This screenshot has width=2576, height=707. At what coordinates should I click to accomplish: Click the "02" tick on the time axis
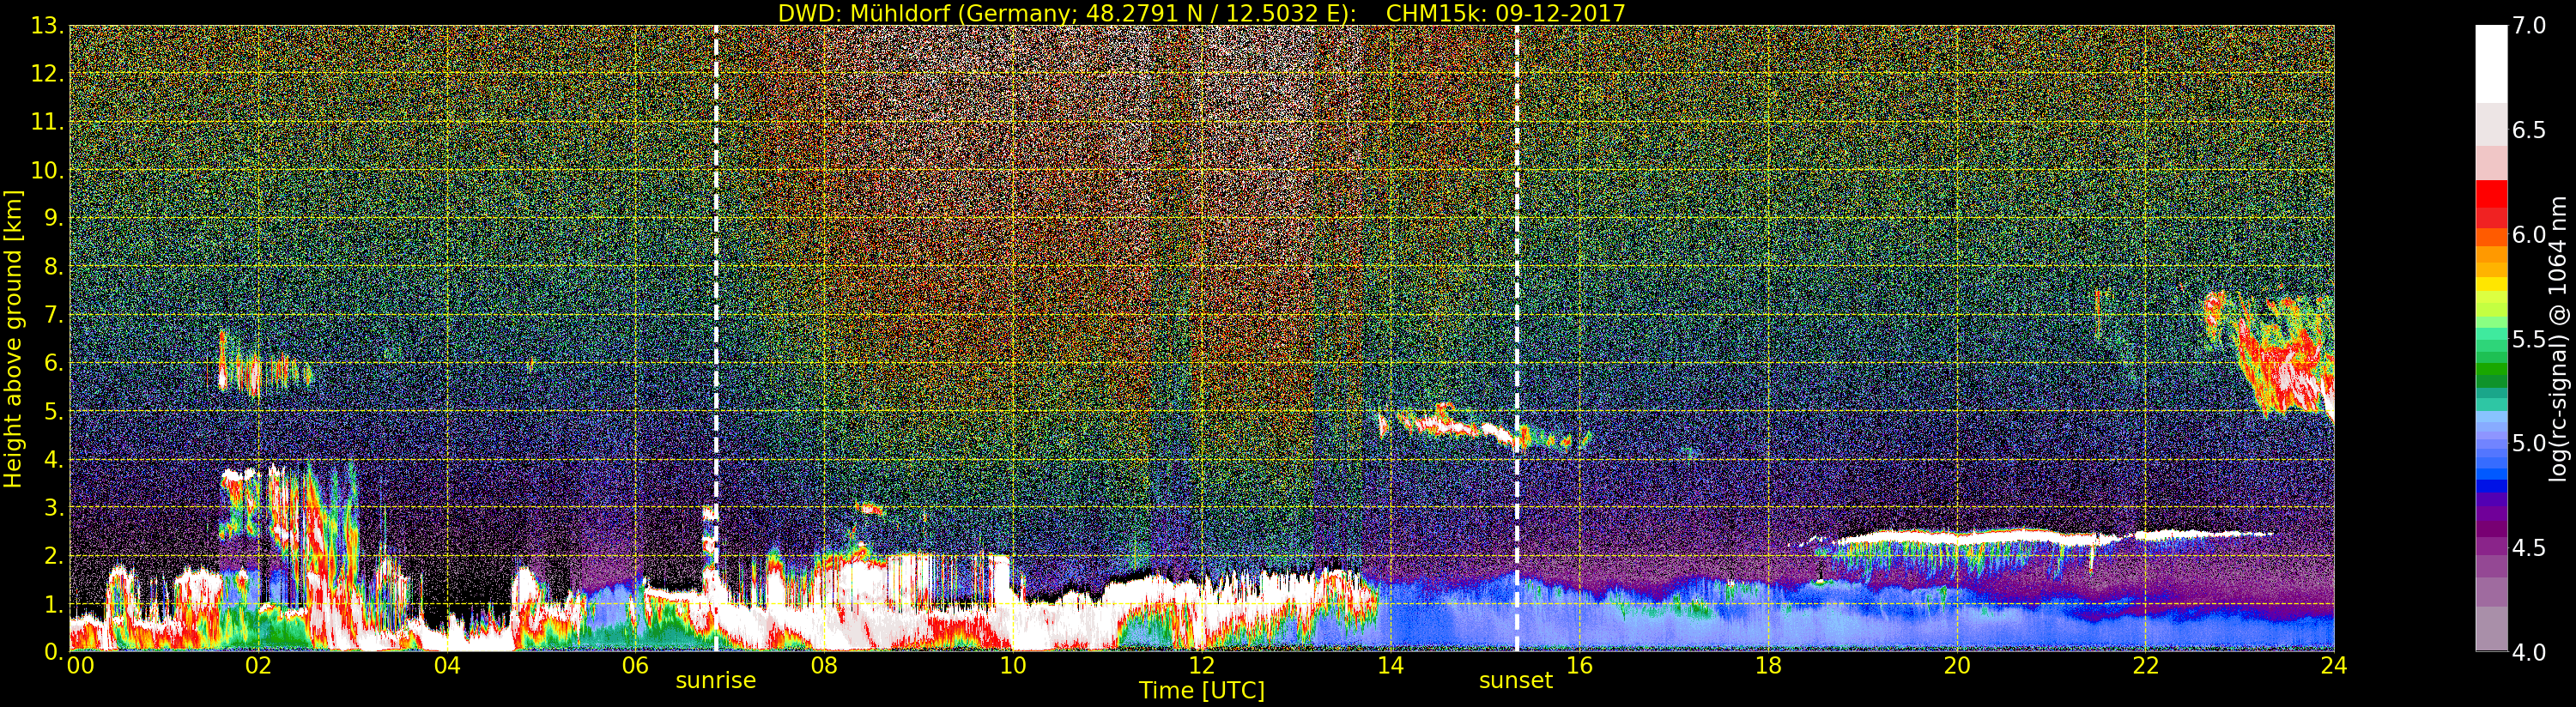(x=258, y=666)
